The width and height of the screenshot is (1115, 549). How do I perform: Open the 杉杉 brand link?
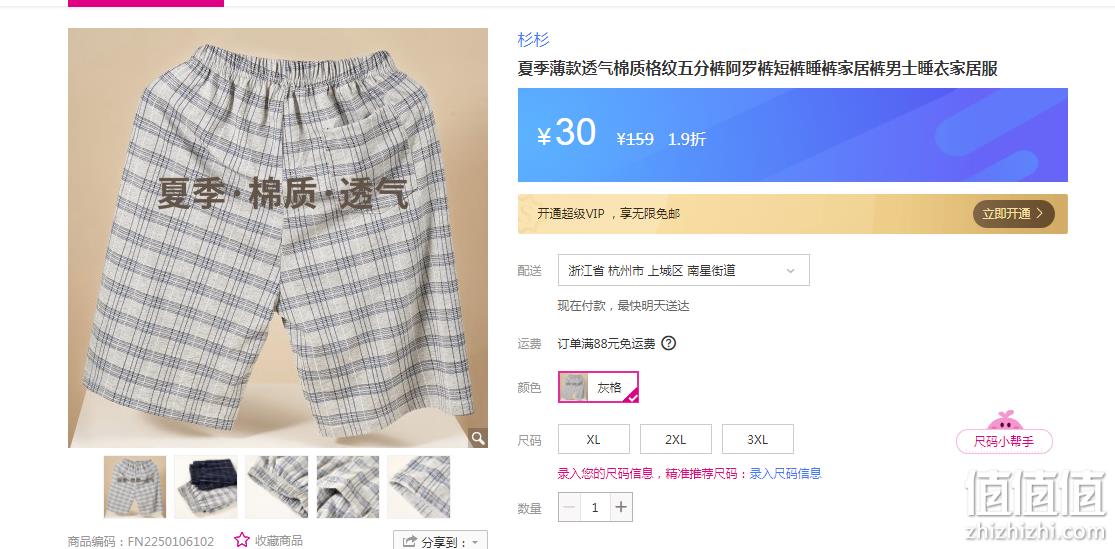(x=533, y=40)
